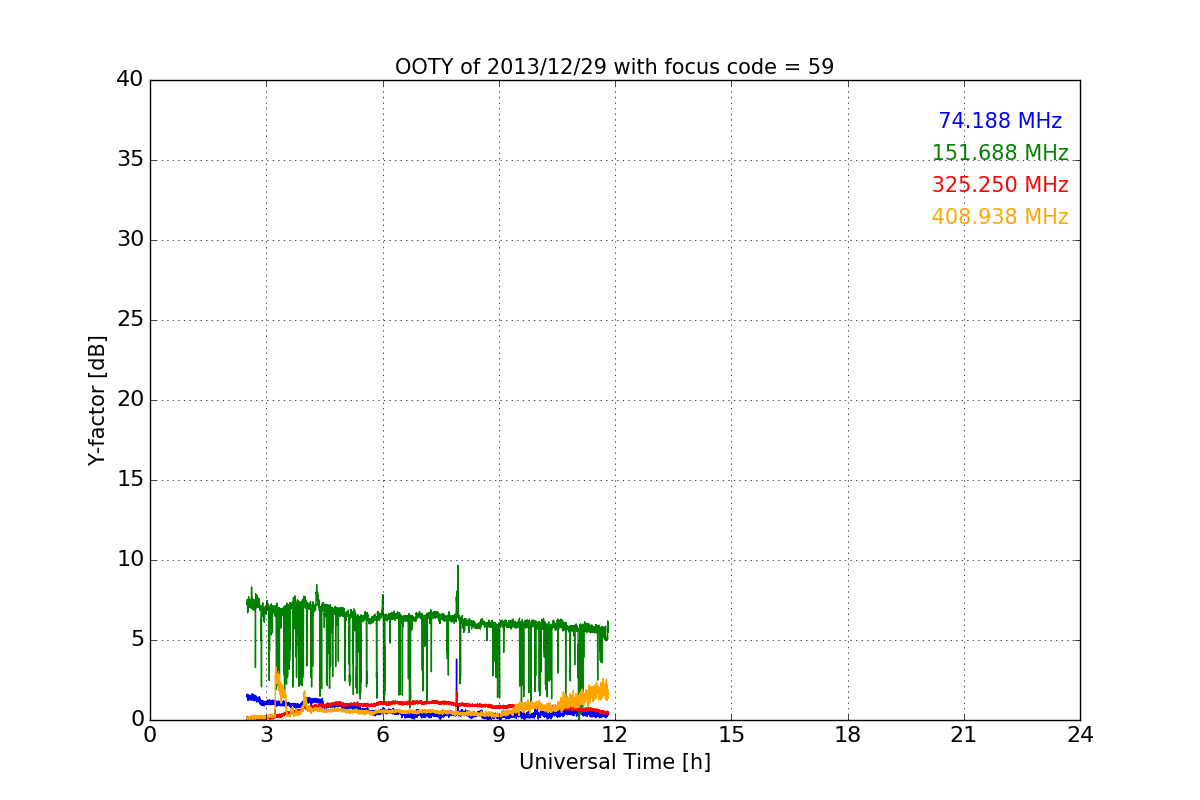Click the y-axis tick label 10

pyautogui.click(x=130, y=560)
